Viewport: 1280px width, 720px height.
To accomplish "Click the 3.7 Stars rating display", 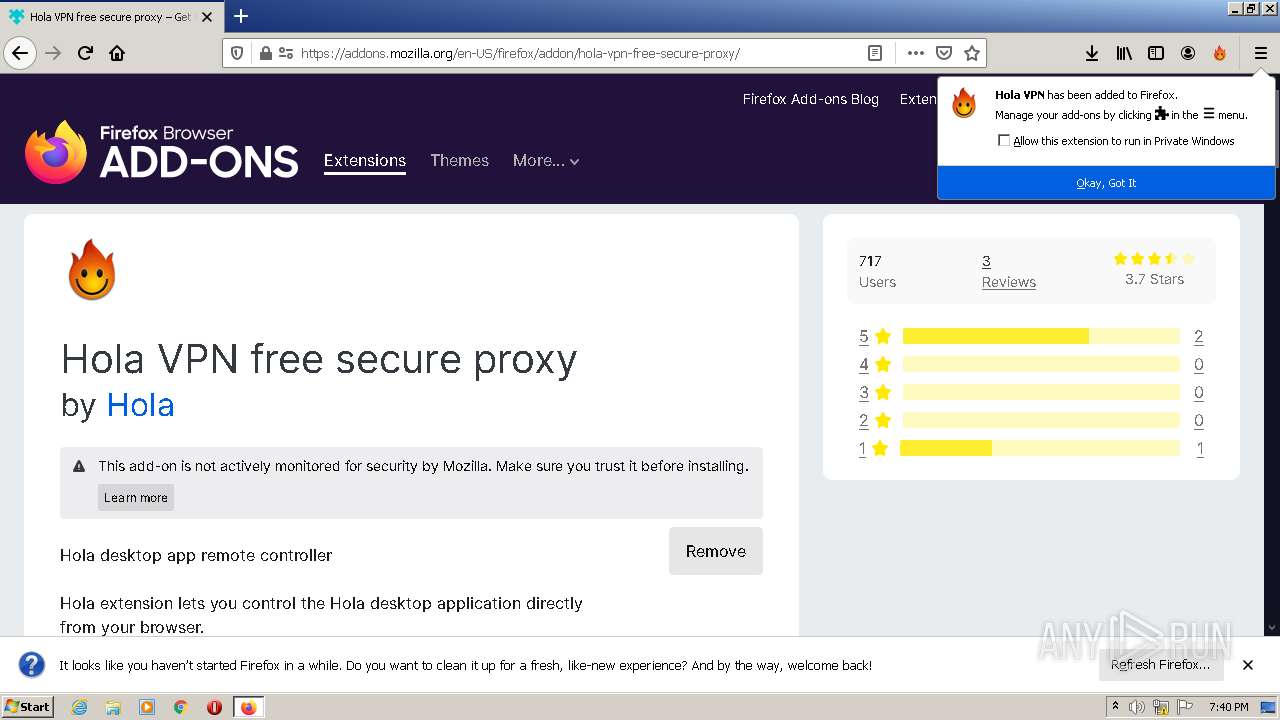I will coord(1154,270).
